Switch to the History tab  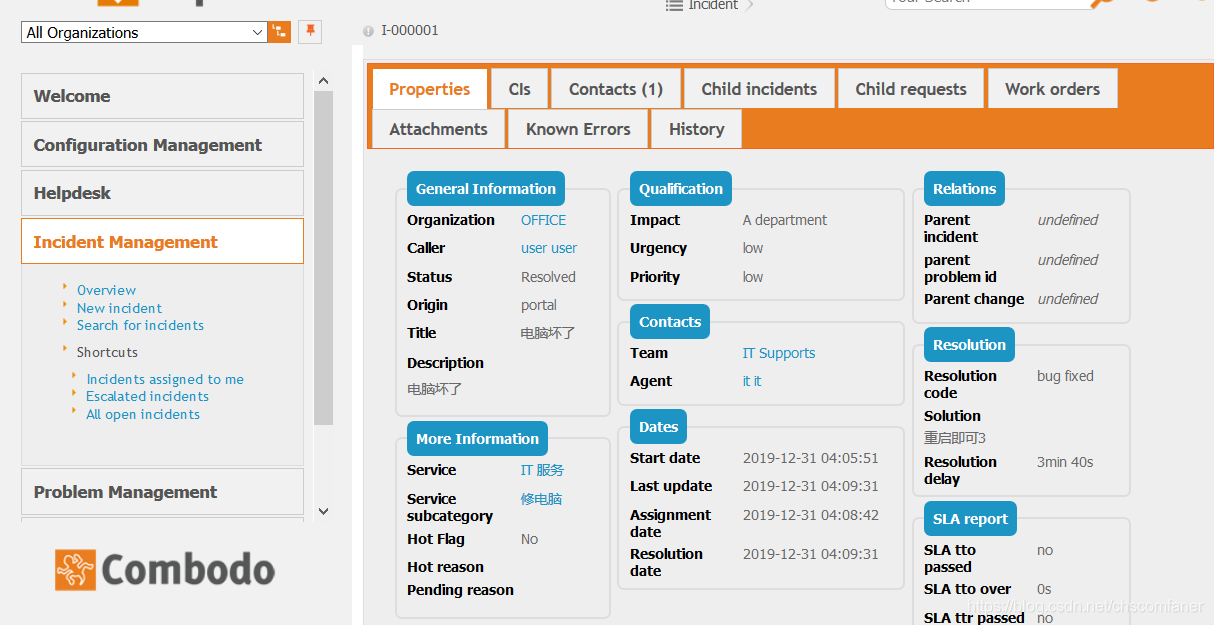click(696, 129)
